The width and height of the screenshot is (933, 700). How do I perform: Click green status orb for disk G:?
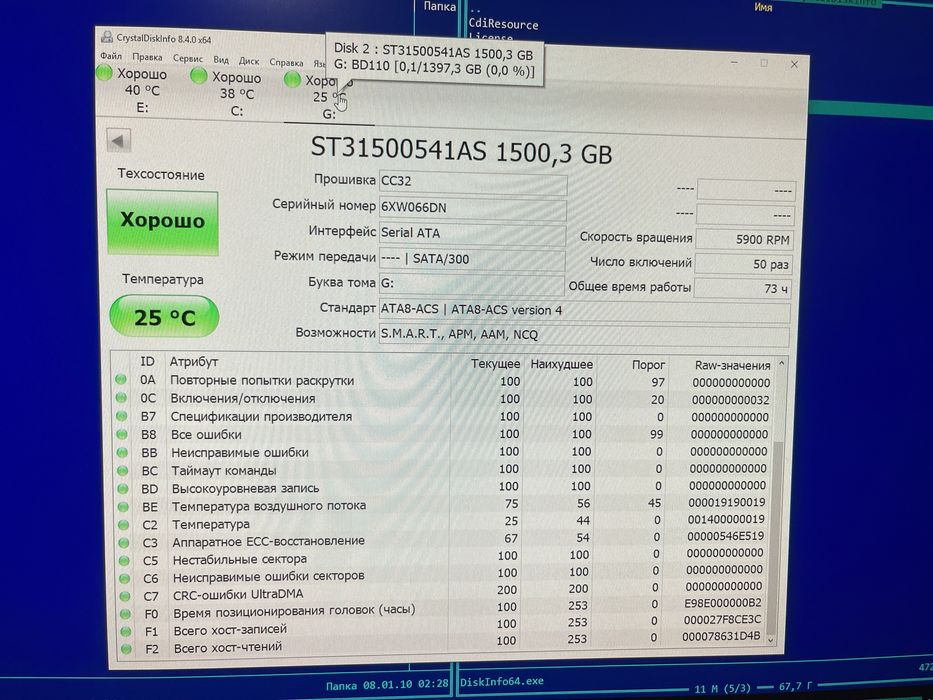point(292,79)
